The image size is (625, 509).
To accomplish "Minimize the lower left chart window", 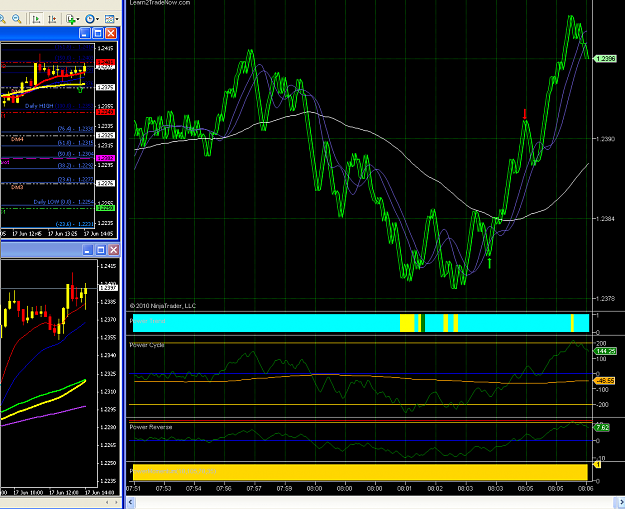I will pyautogui.click(x=88, y=250).
